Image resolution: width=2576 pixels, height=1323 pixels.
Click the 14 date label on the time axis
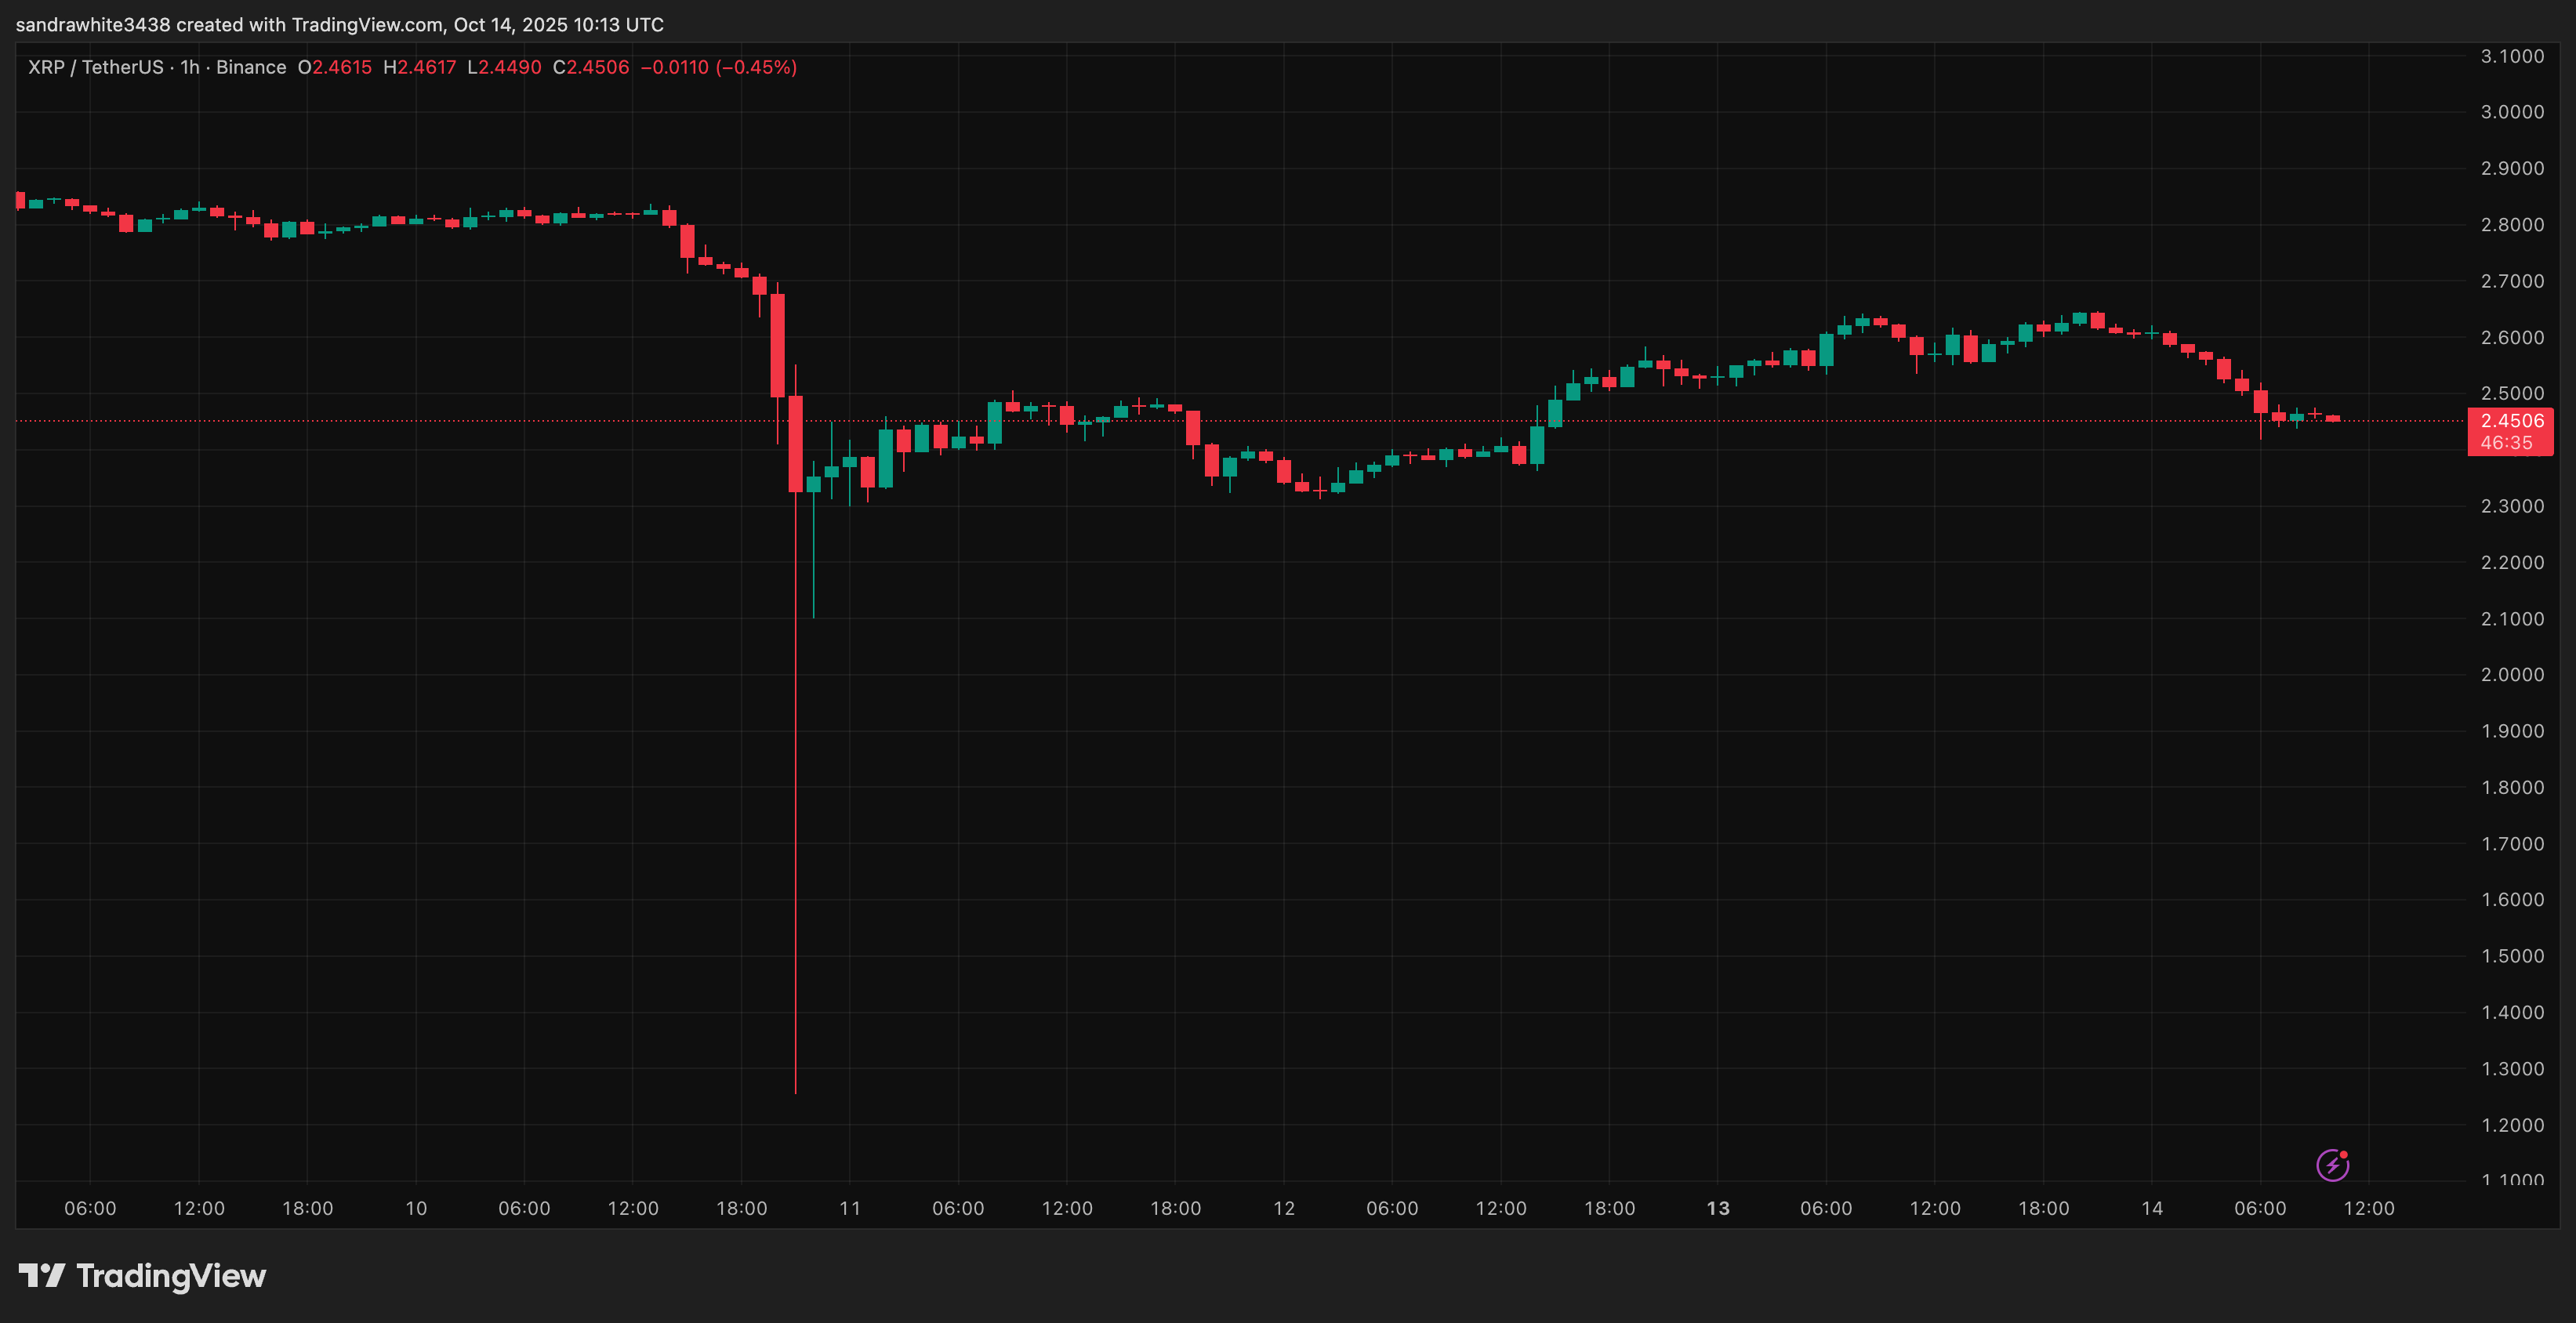[2152, 1208]
